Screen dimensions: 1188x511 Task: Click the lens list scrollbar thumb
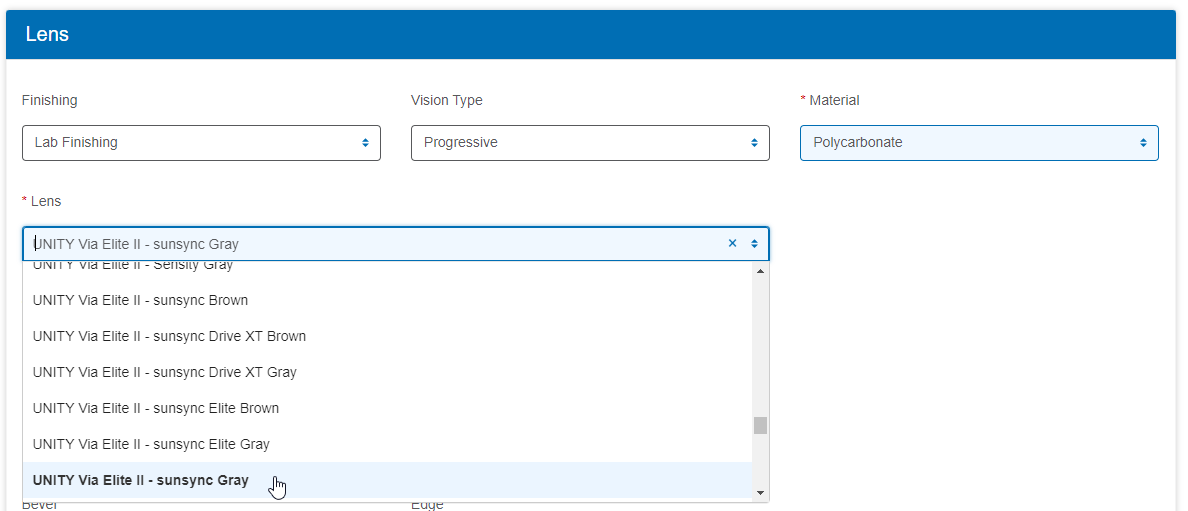(x=760, y=426)
